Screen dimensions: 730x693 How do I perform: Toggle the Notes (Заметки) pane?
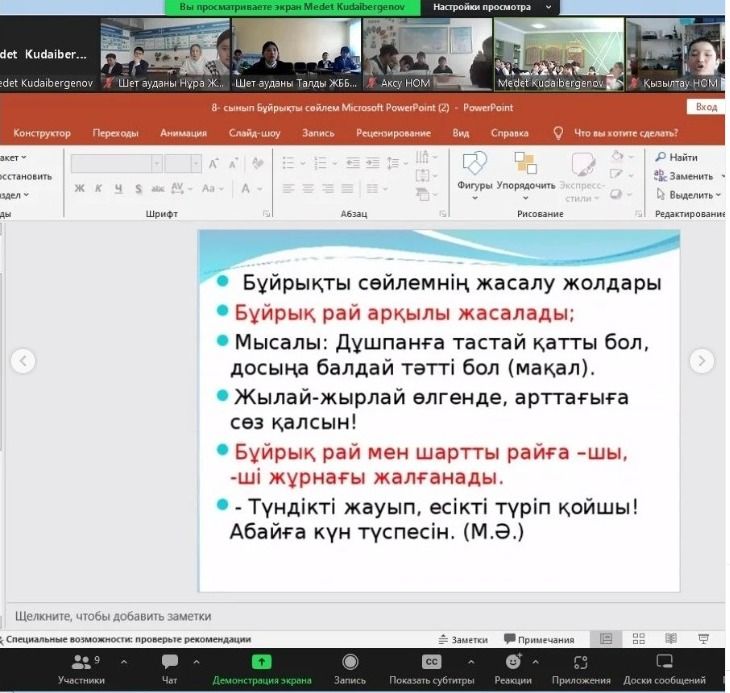click(x=463, y=640)
